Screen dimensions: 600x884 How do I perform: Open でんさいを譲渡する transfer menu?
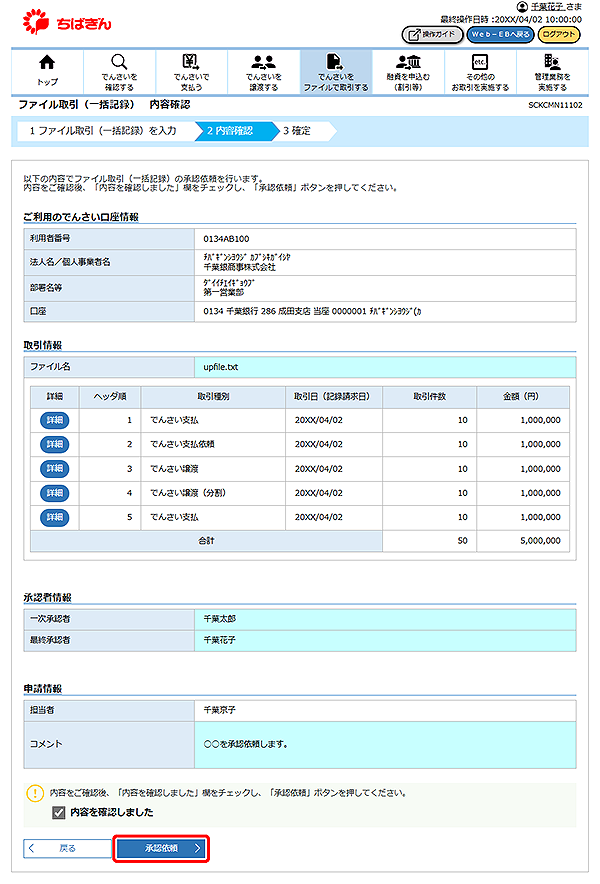click(263, 71)
